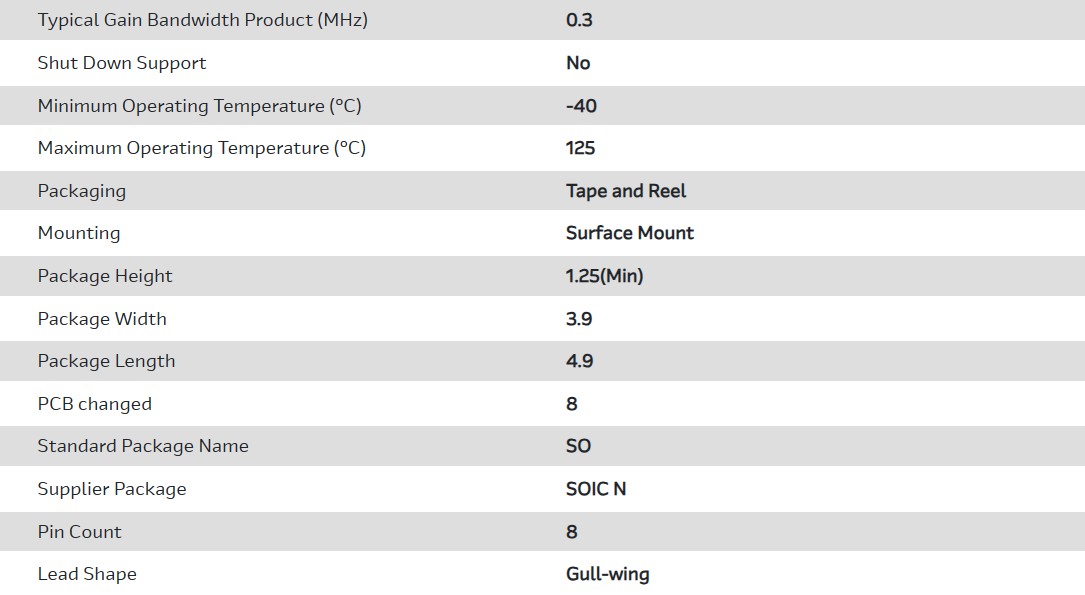Click the Package Height label
Image resolution: width=1085 pixels, height=595 pixels.
click(105, 276)
